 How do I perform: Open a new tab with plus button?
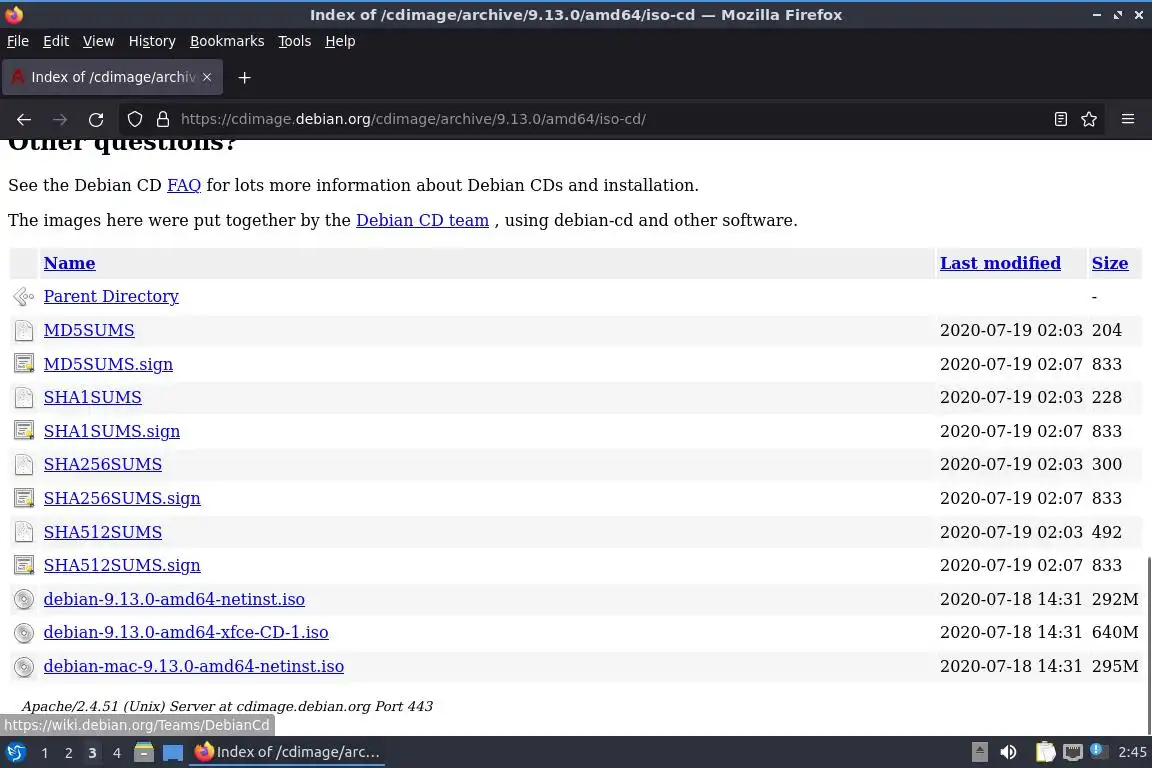pos(245,77)
